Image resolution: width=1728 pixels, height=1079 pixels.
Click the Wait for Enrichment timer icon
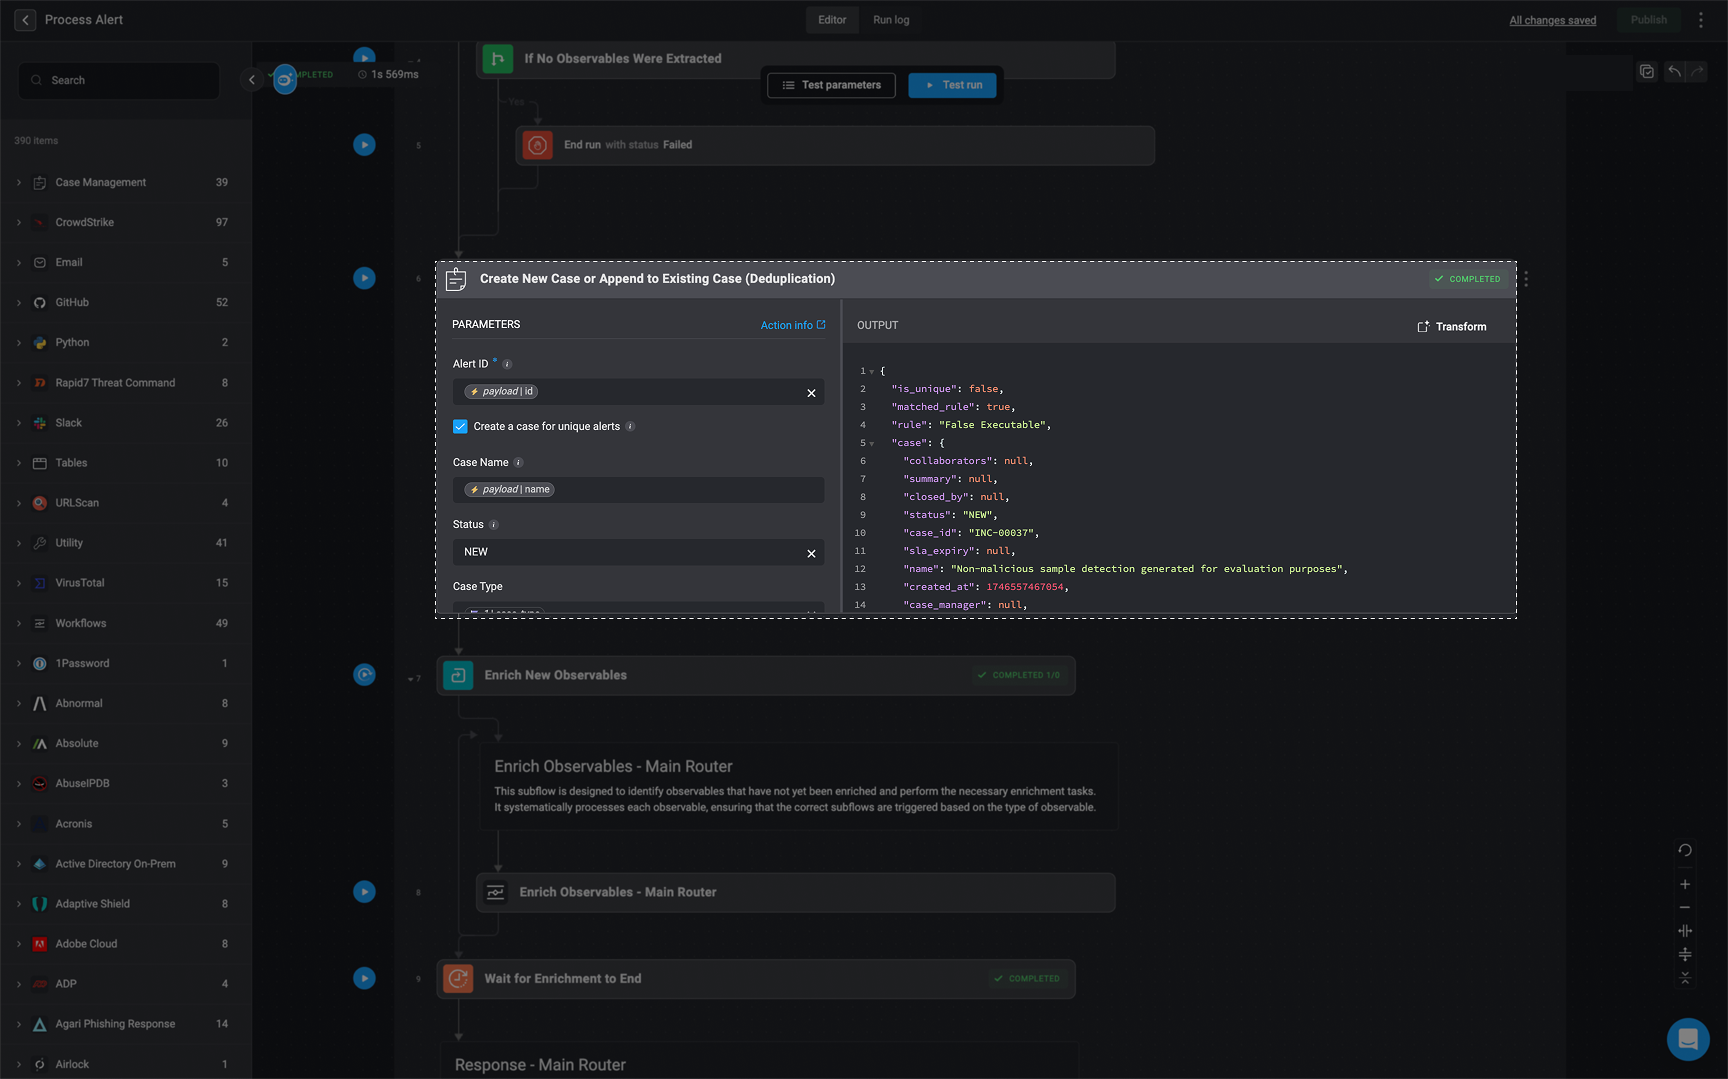click(x=458, y=979)
